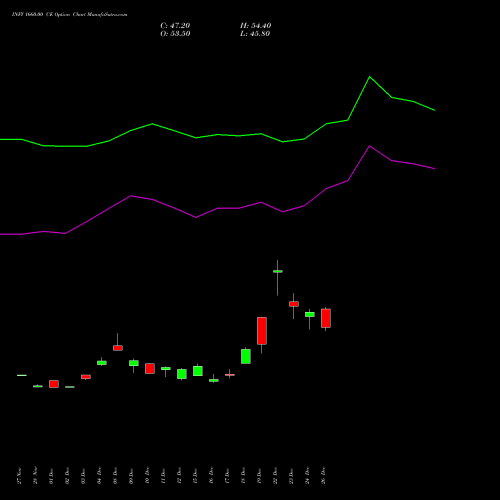Image resolution: width=500 pixels, height=500 pixels.
Task: Click the highest peak of the purple line
Action: (369, 146)
